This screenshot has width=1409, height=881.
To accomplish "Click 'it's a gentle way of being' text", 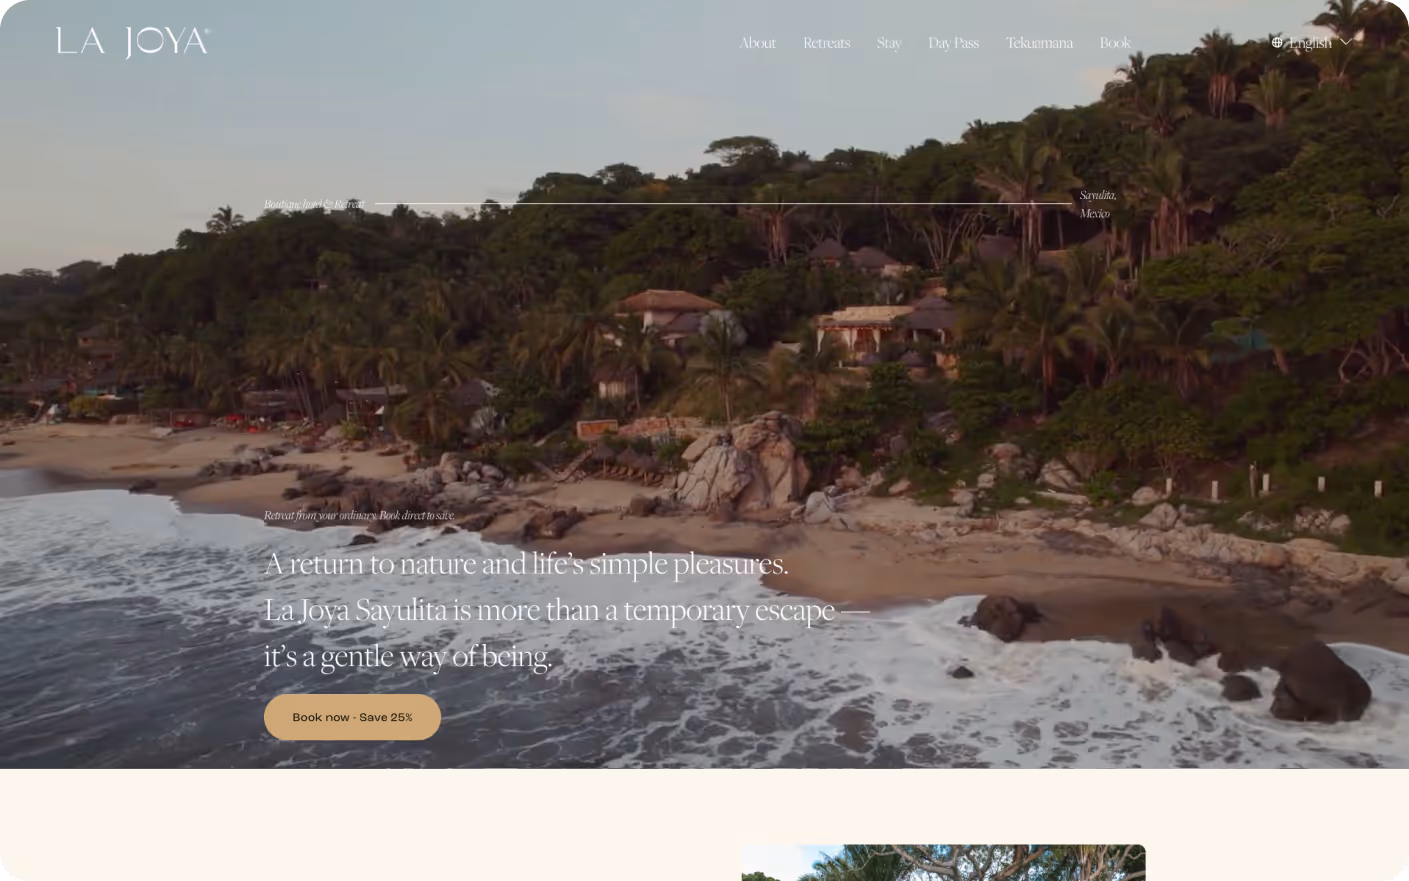I will pos(408,656).
